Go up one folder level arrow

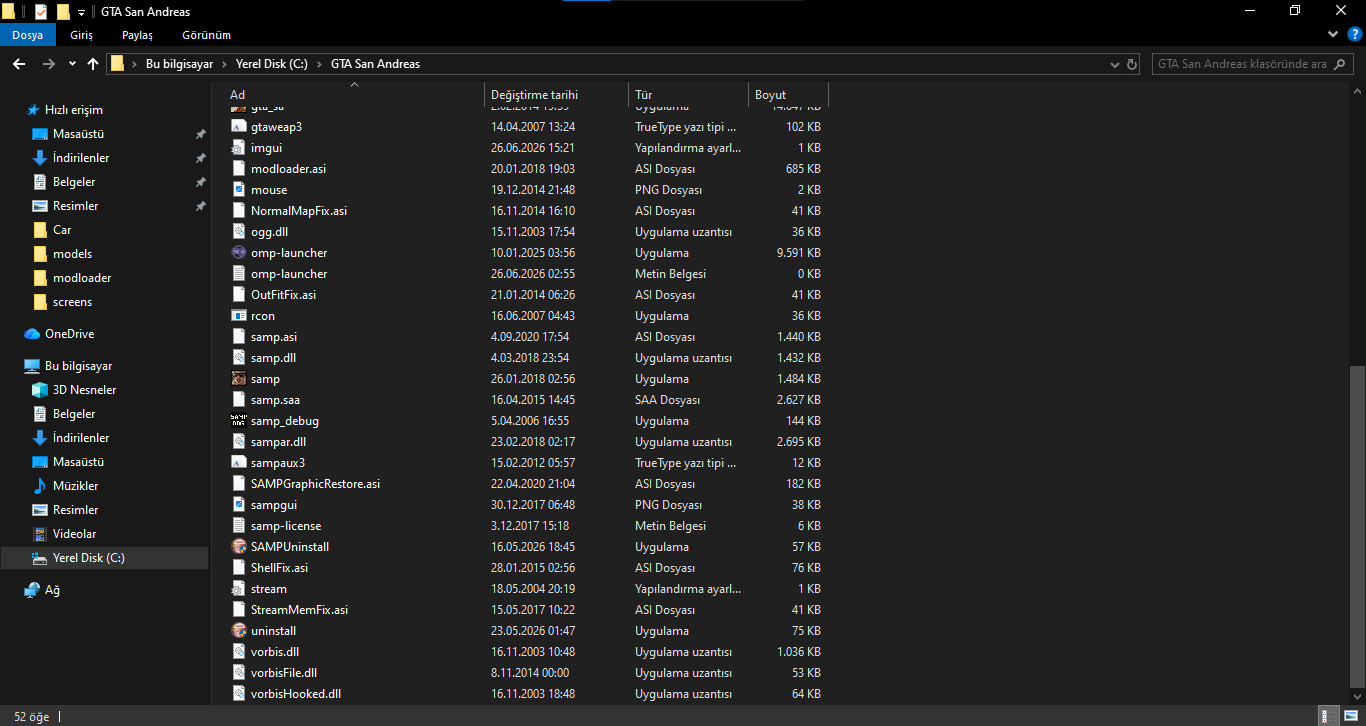pos(93,64)
